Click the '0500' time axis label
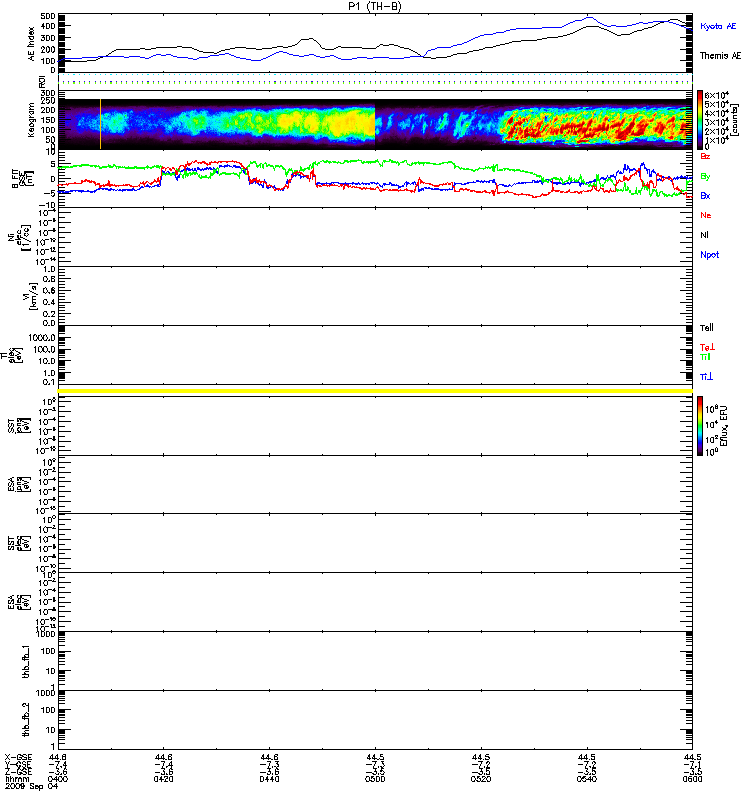 tap(375, 779)
